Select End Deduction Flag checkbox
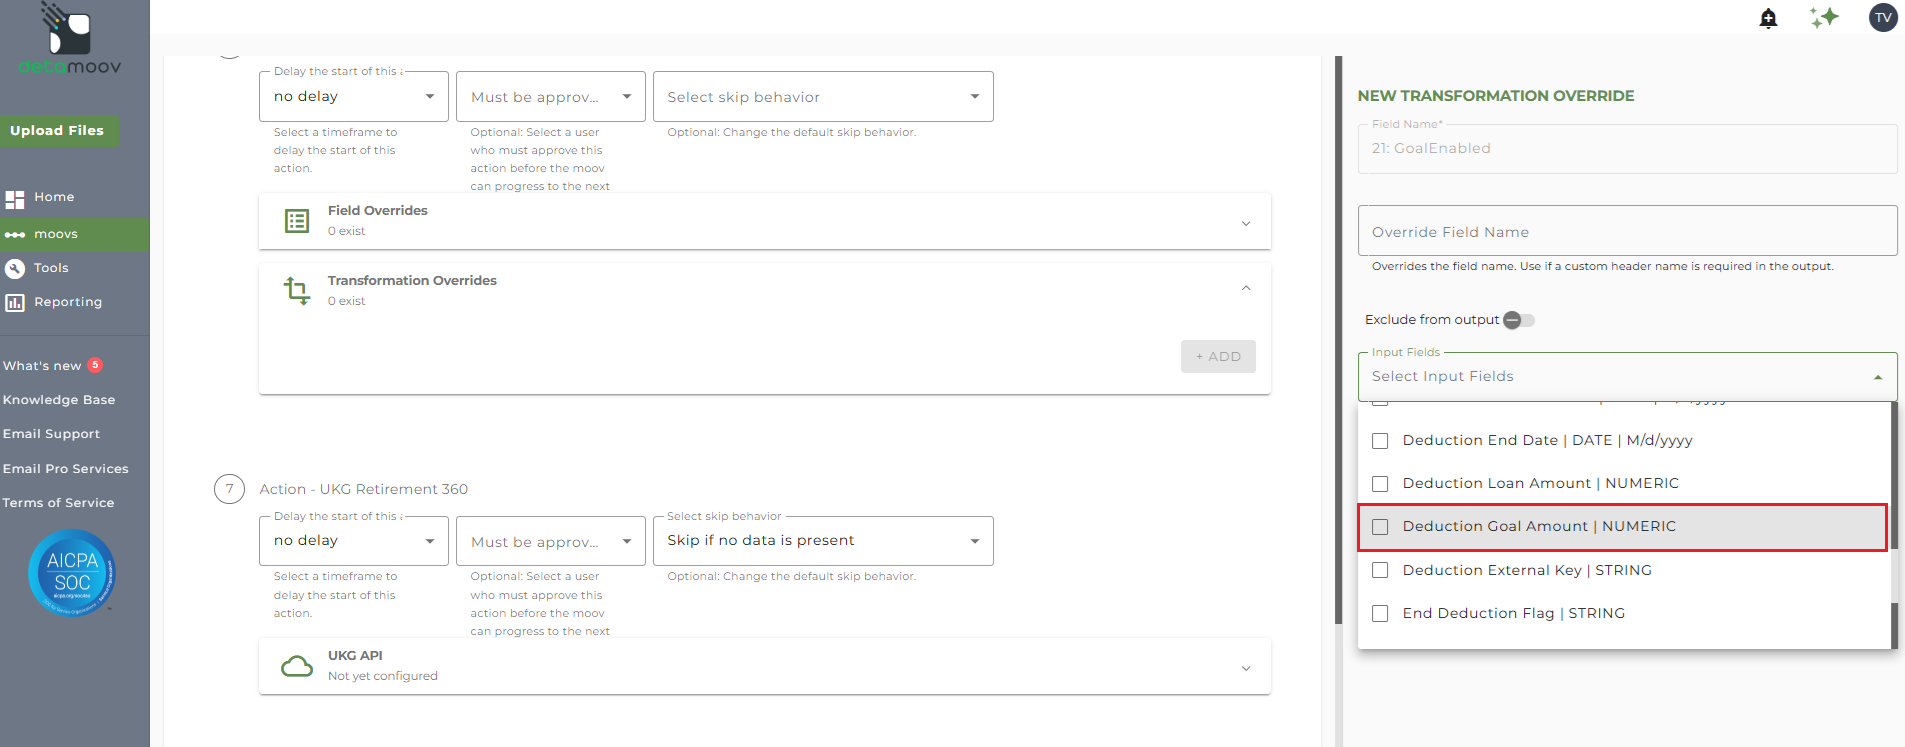This screenshot has height=747, width=1905. pyautogui.click(x=1380, y=614)
